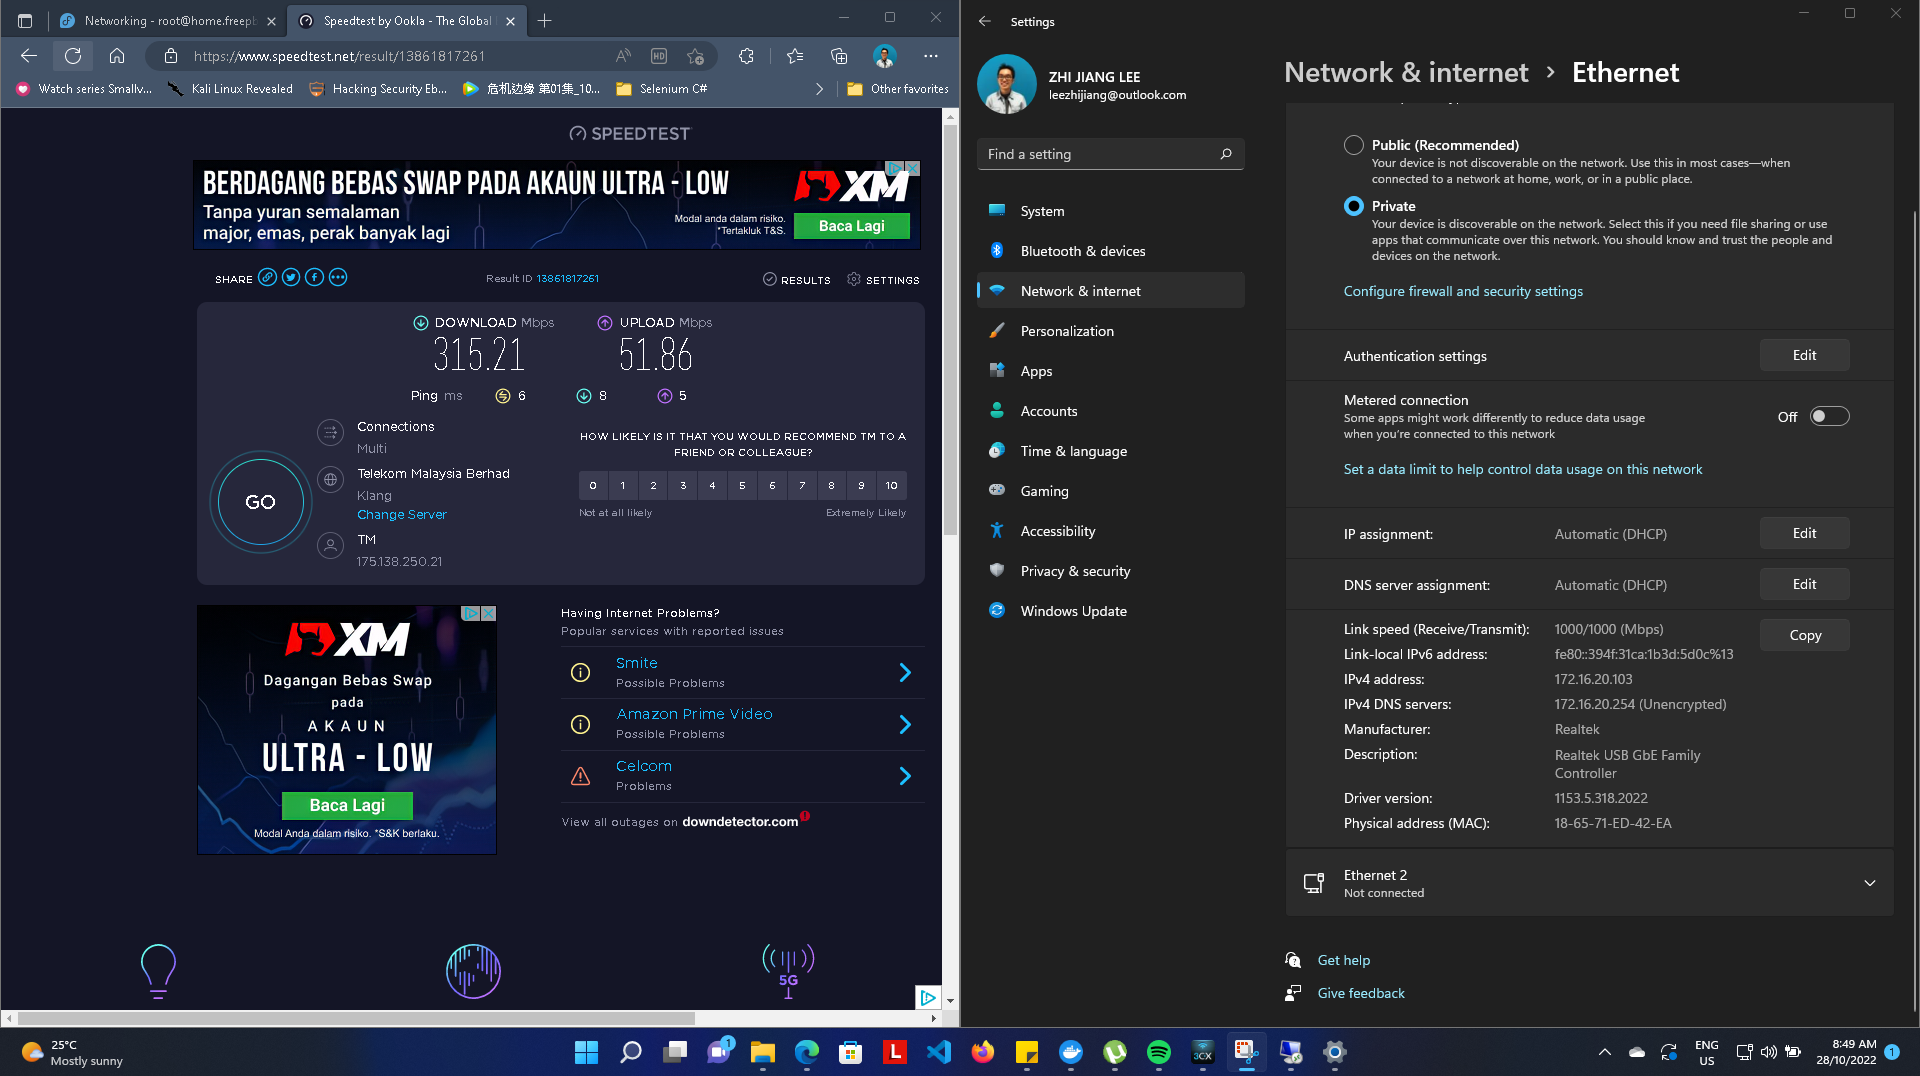
Task: Add this page to favorites star
Action: click(x=696, y=56)
